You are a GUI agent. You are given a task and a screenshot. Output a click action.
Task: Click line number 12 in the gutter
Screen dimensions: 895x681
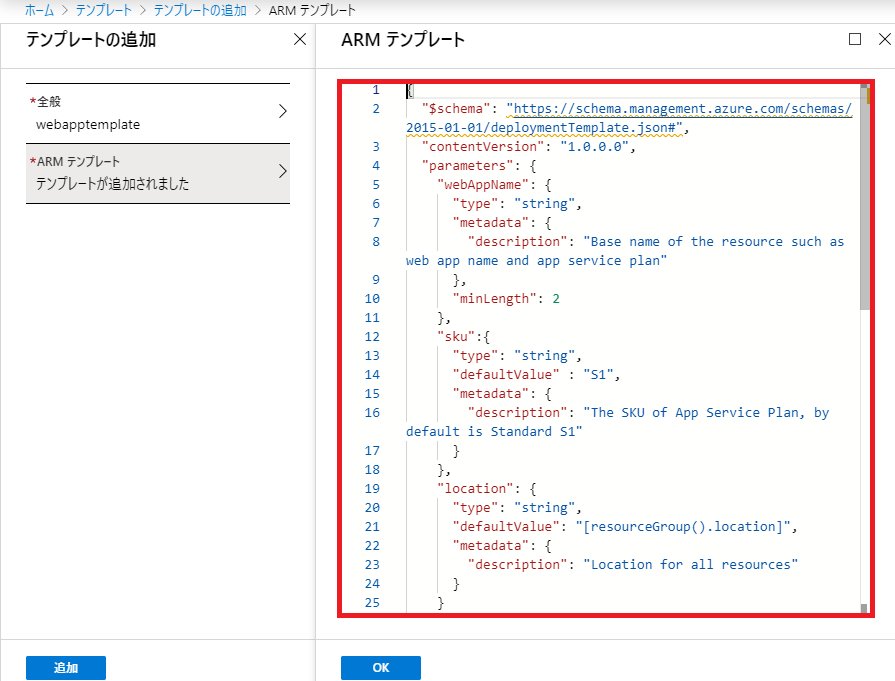(372, 337)
